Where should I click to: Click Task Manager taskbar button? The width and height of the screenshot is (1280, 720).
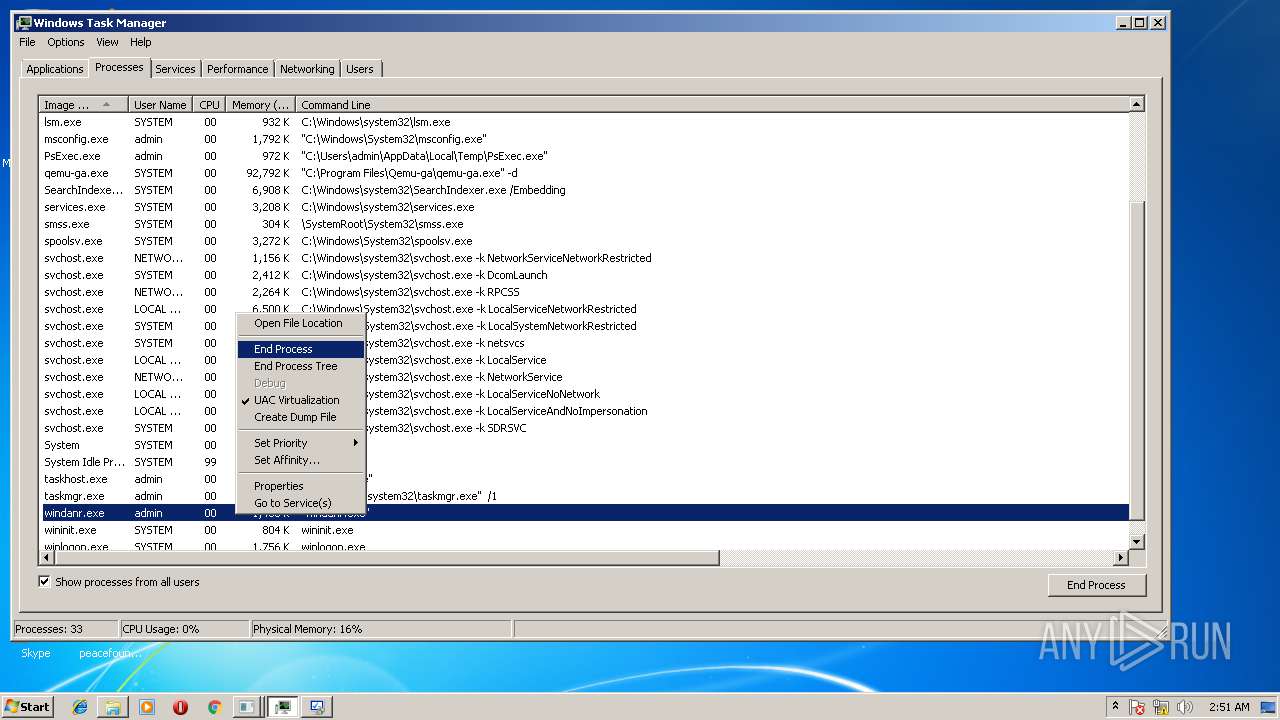[x=283, y=707]
